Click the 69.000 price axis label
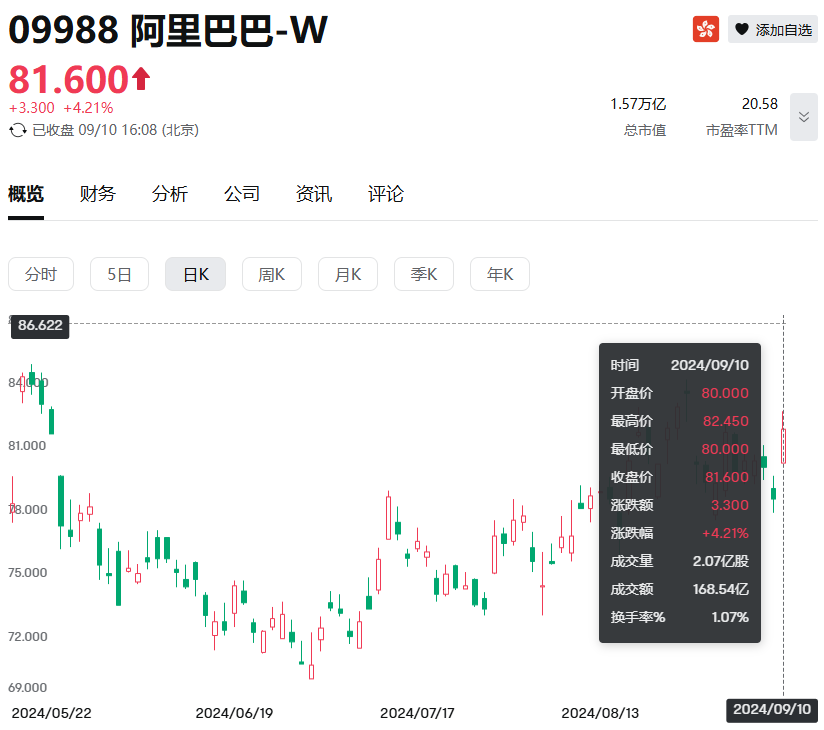824x730 pixels. (27, 687)
